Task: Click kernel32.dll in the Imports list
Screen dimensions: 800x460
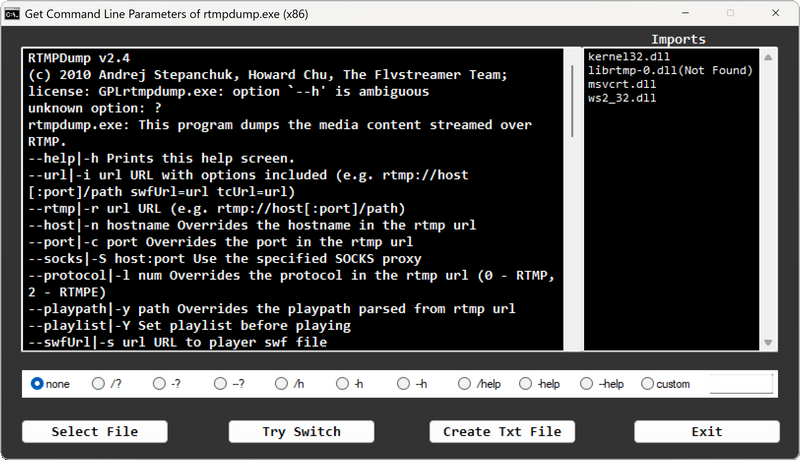Action: pyautogui.click(x=629, y=57)
